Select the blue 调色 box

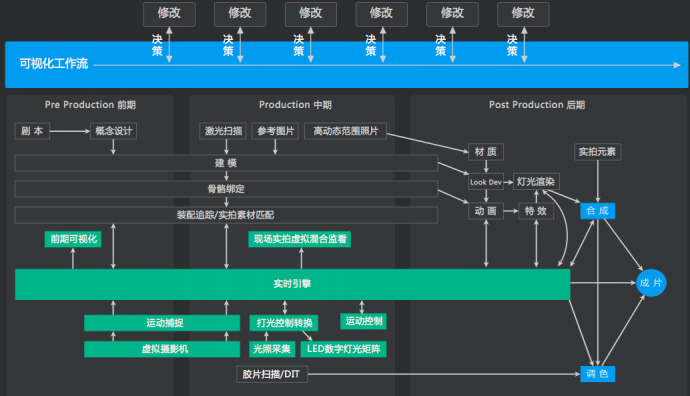[x=598, y=374]
